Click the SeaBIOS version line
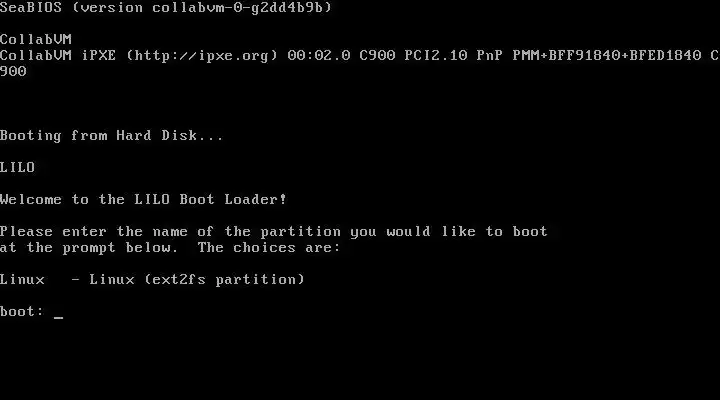The image size is (720, 400). pyautogui.click(x=166, y=7)
